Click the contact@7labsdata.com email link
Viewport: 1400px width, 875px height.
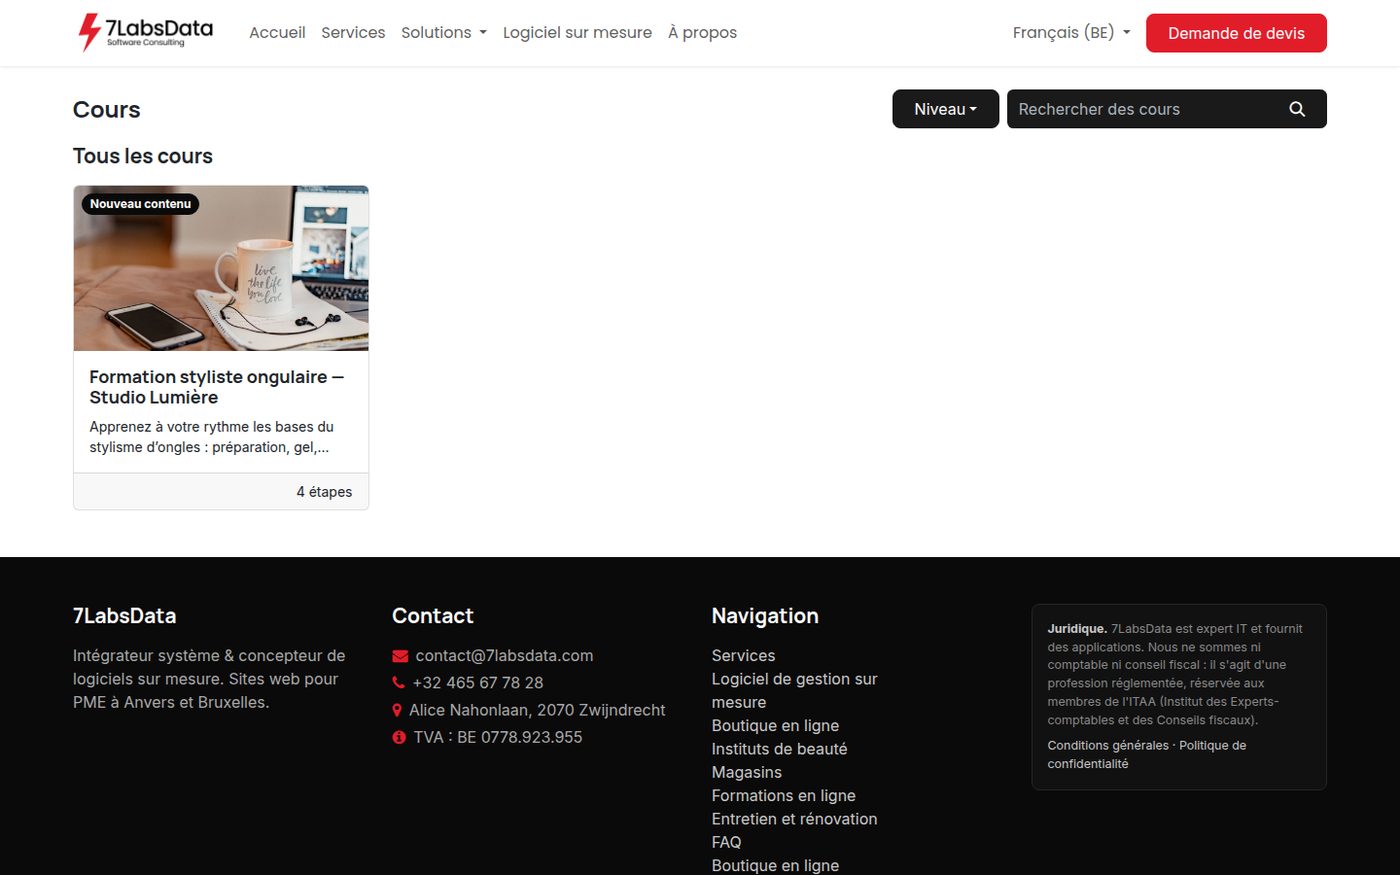coord(504,656)
